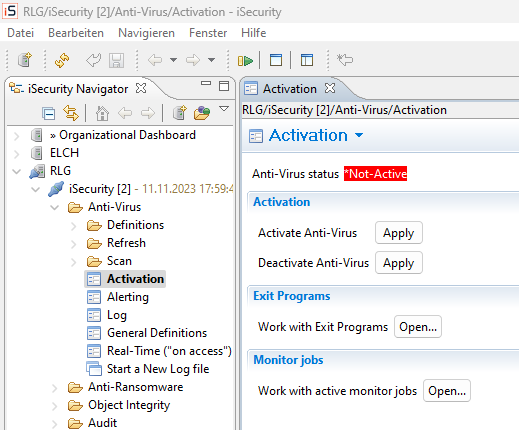The height and width of the screenshot is (430, 519).
Task: Click the undo arrow toolbar icon
Action: coord(93,60)
